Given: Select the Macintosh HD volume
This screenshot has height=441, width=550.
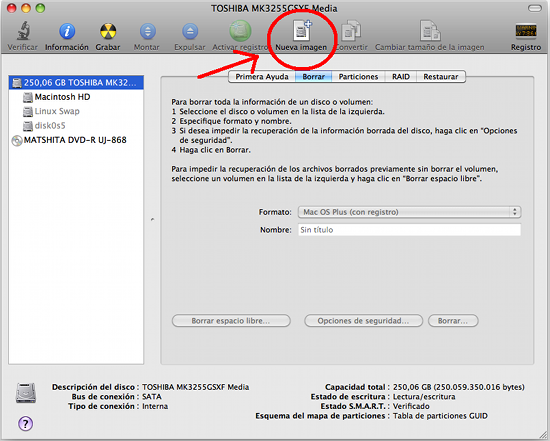Looking at the screenshot, I should (76, 97).
